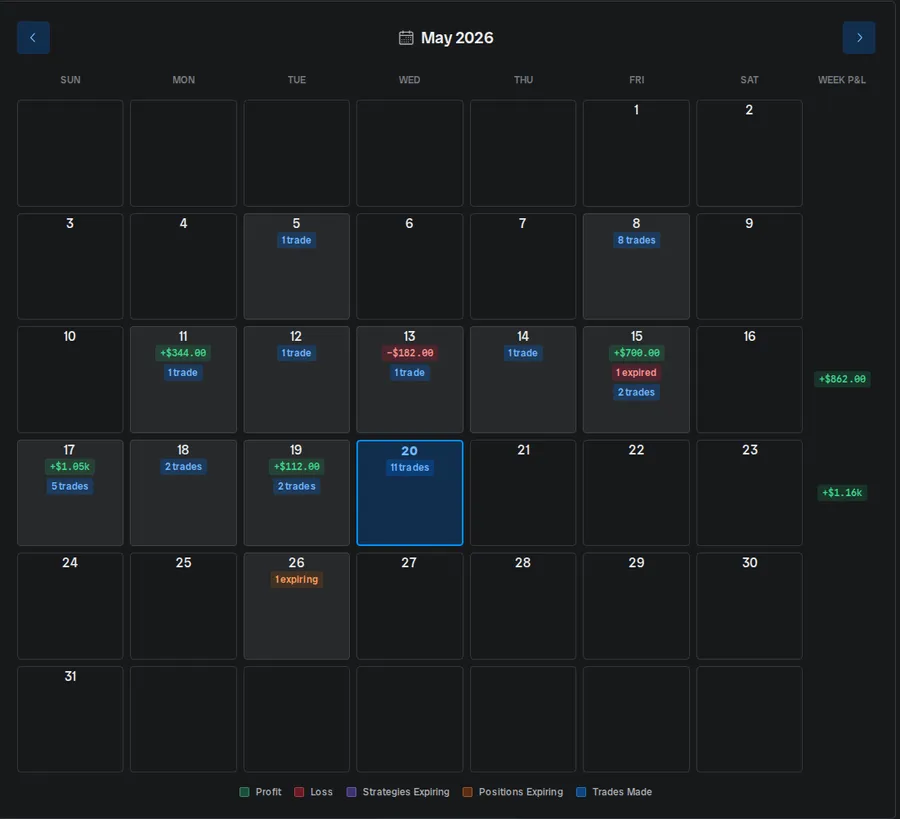Select day 31 cell
The width and height of the screenshot is (900, 819).
[70, 719]
